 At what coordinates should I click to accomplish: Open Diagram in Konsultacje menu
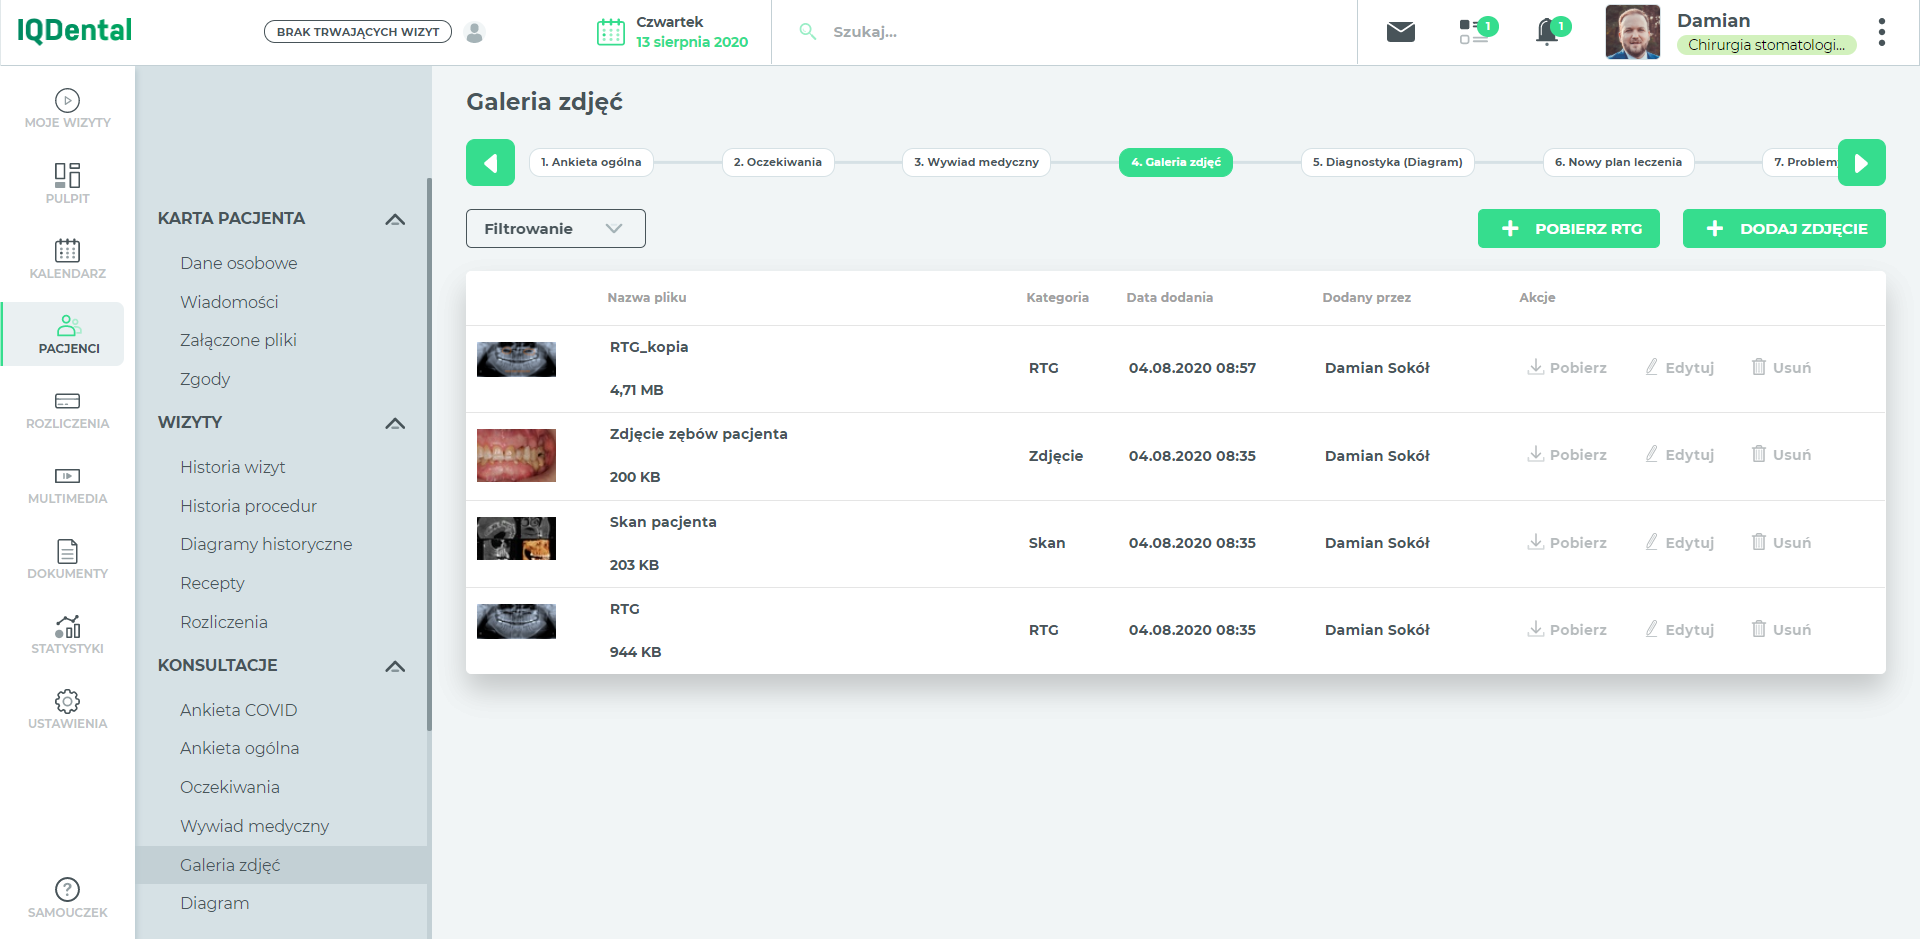point(214,903)
